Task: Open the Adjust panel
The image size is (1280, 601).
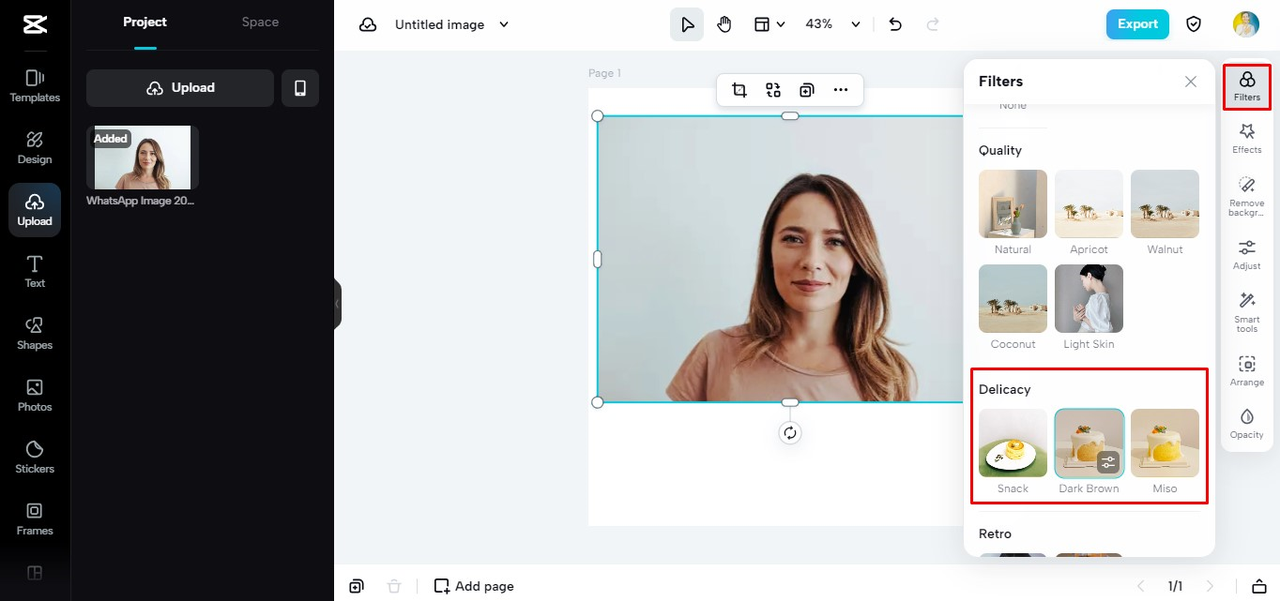Action: pyautogui.click(x=1247, y=255)
